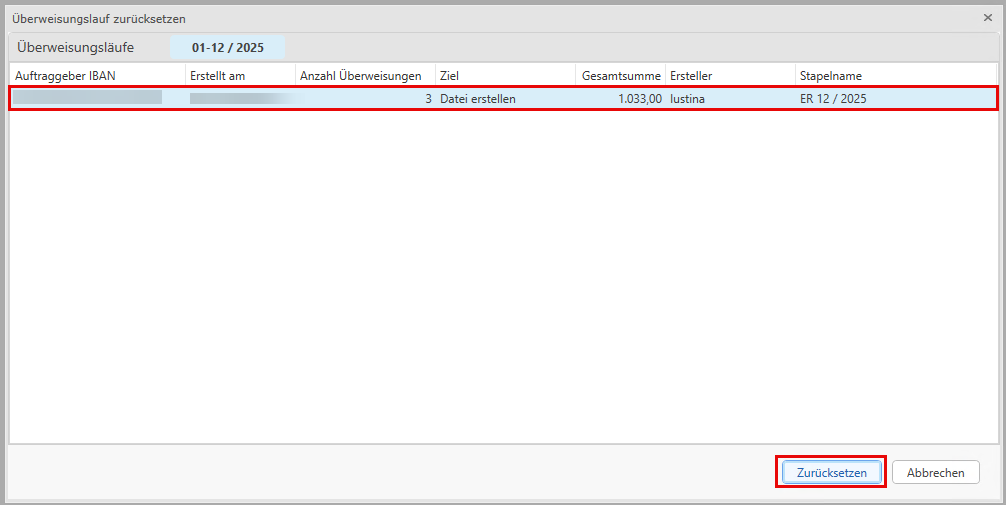Sort by Anzahl Überweisungen column header
This screenshot has width=1006, height=505.
pyautogui.click(x=365, y=75)
